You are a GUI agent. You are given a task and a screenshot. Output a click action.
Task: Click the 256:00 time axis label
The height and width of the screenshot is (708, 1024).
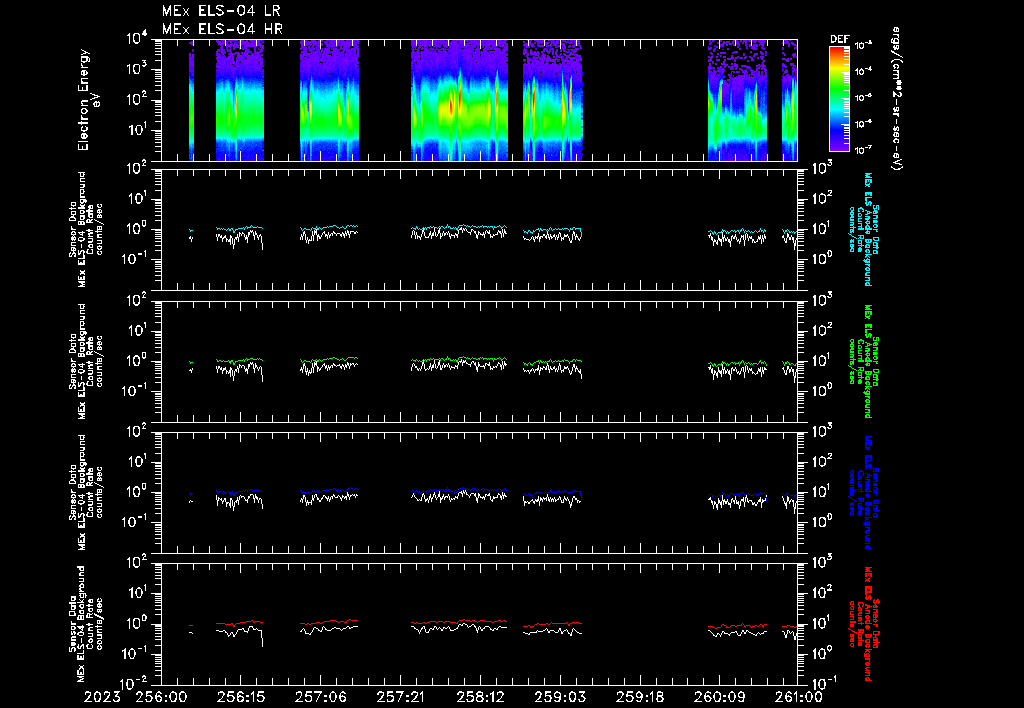point(161,697)
